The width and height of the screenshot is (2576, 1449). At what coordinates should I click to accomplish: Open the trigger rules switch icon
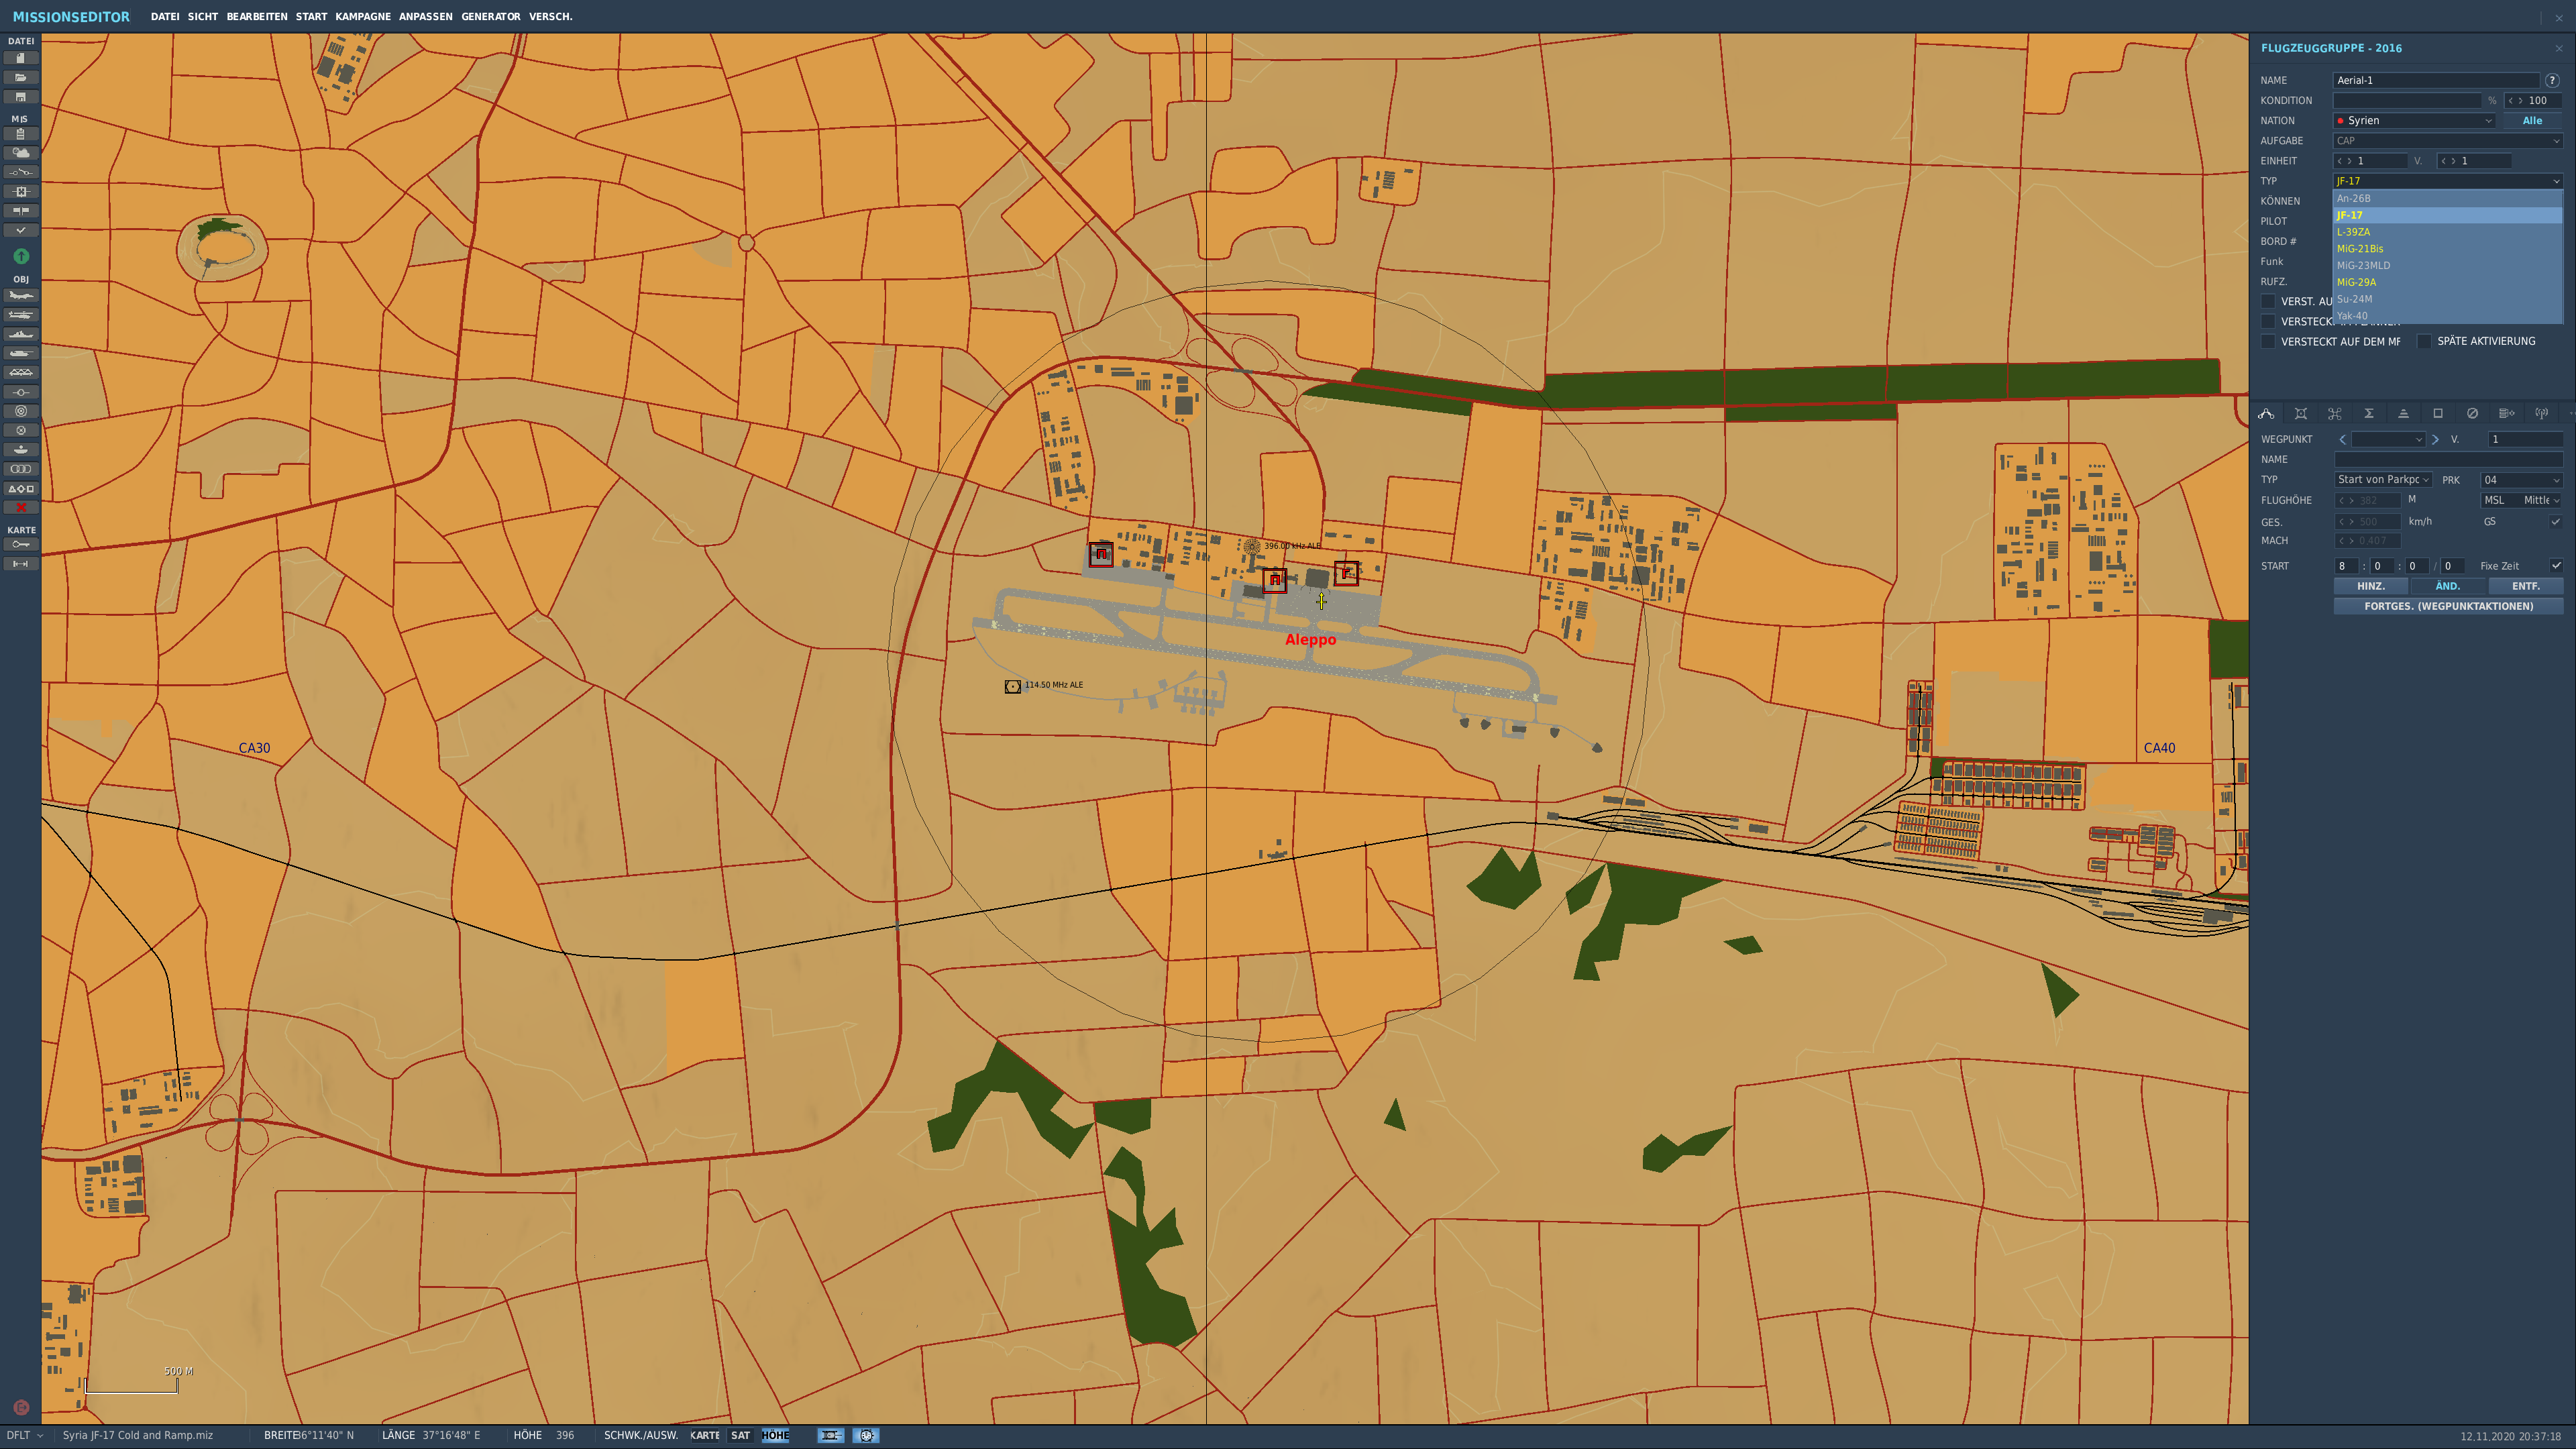(20, 172)
